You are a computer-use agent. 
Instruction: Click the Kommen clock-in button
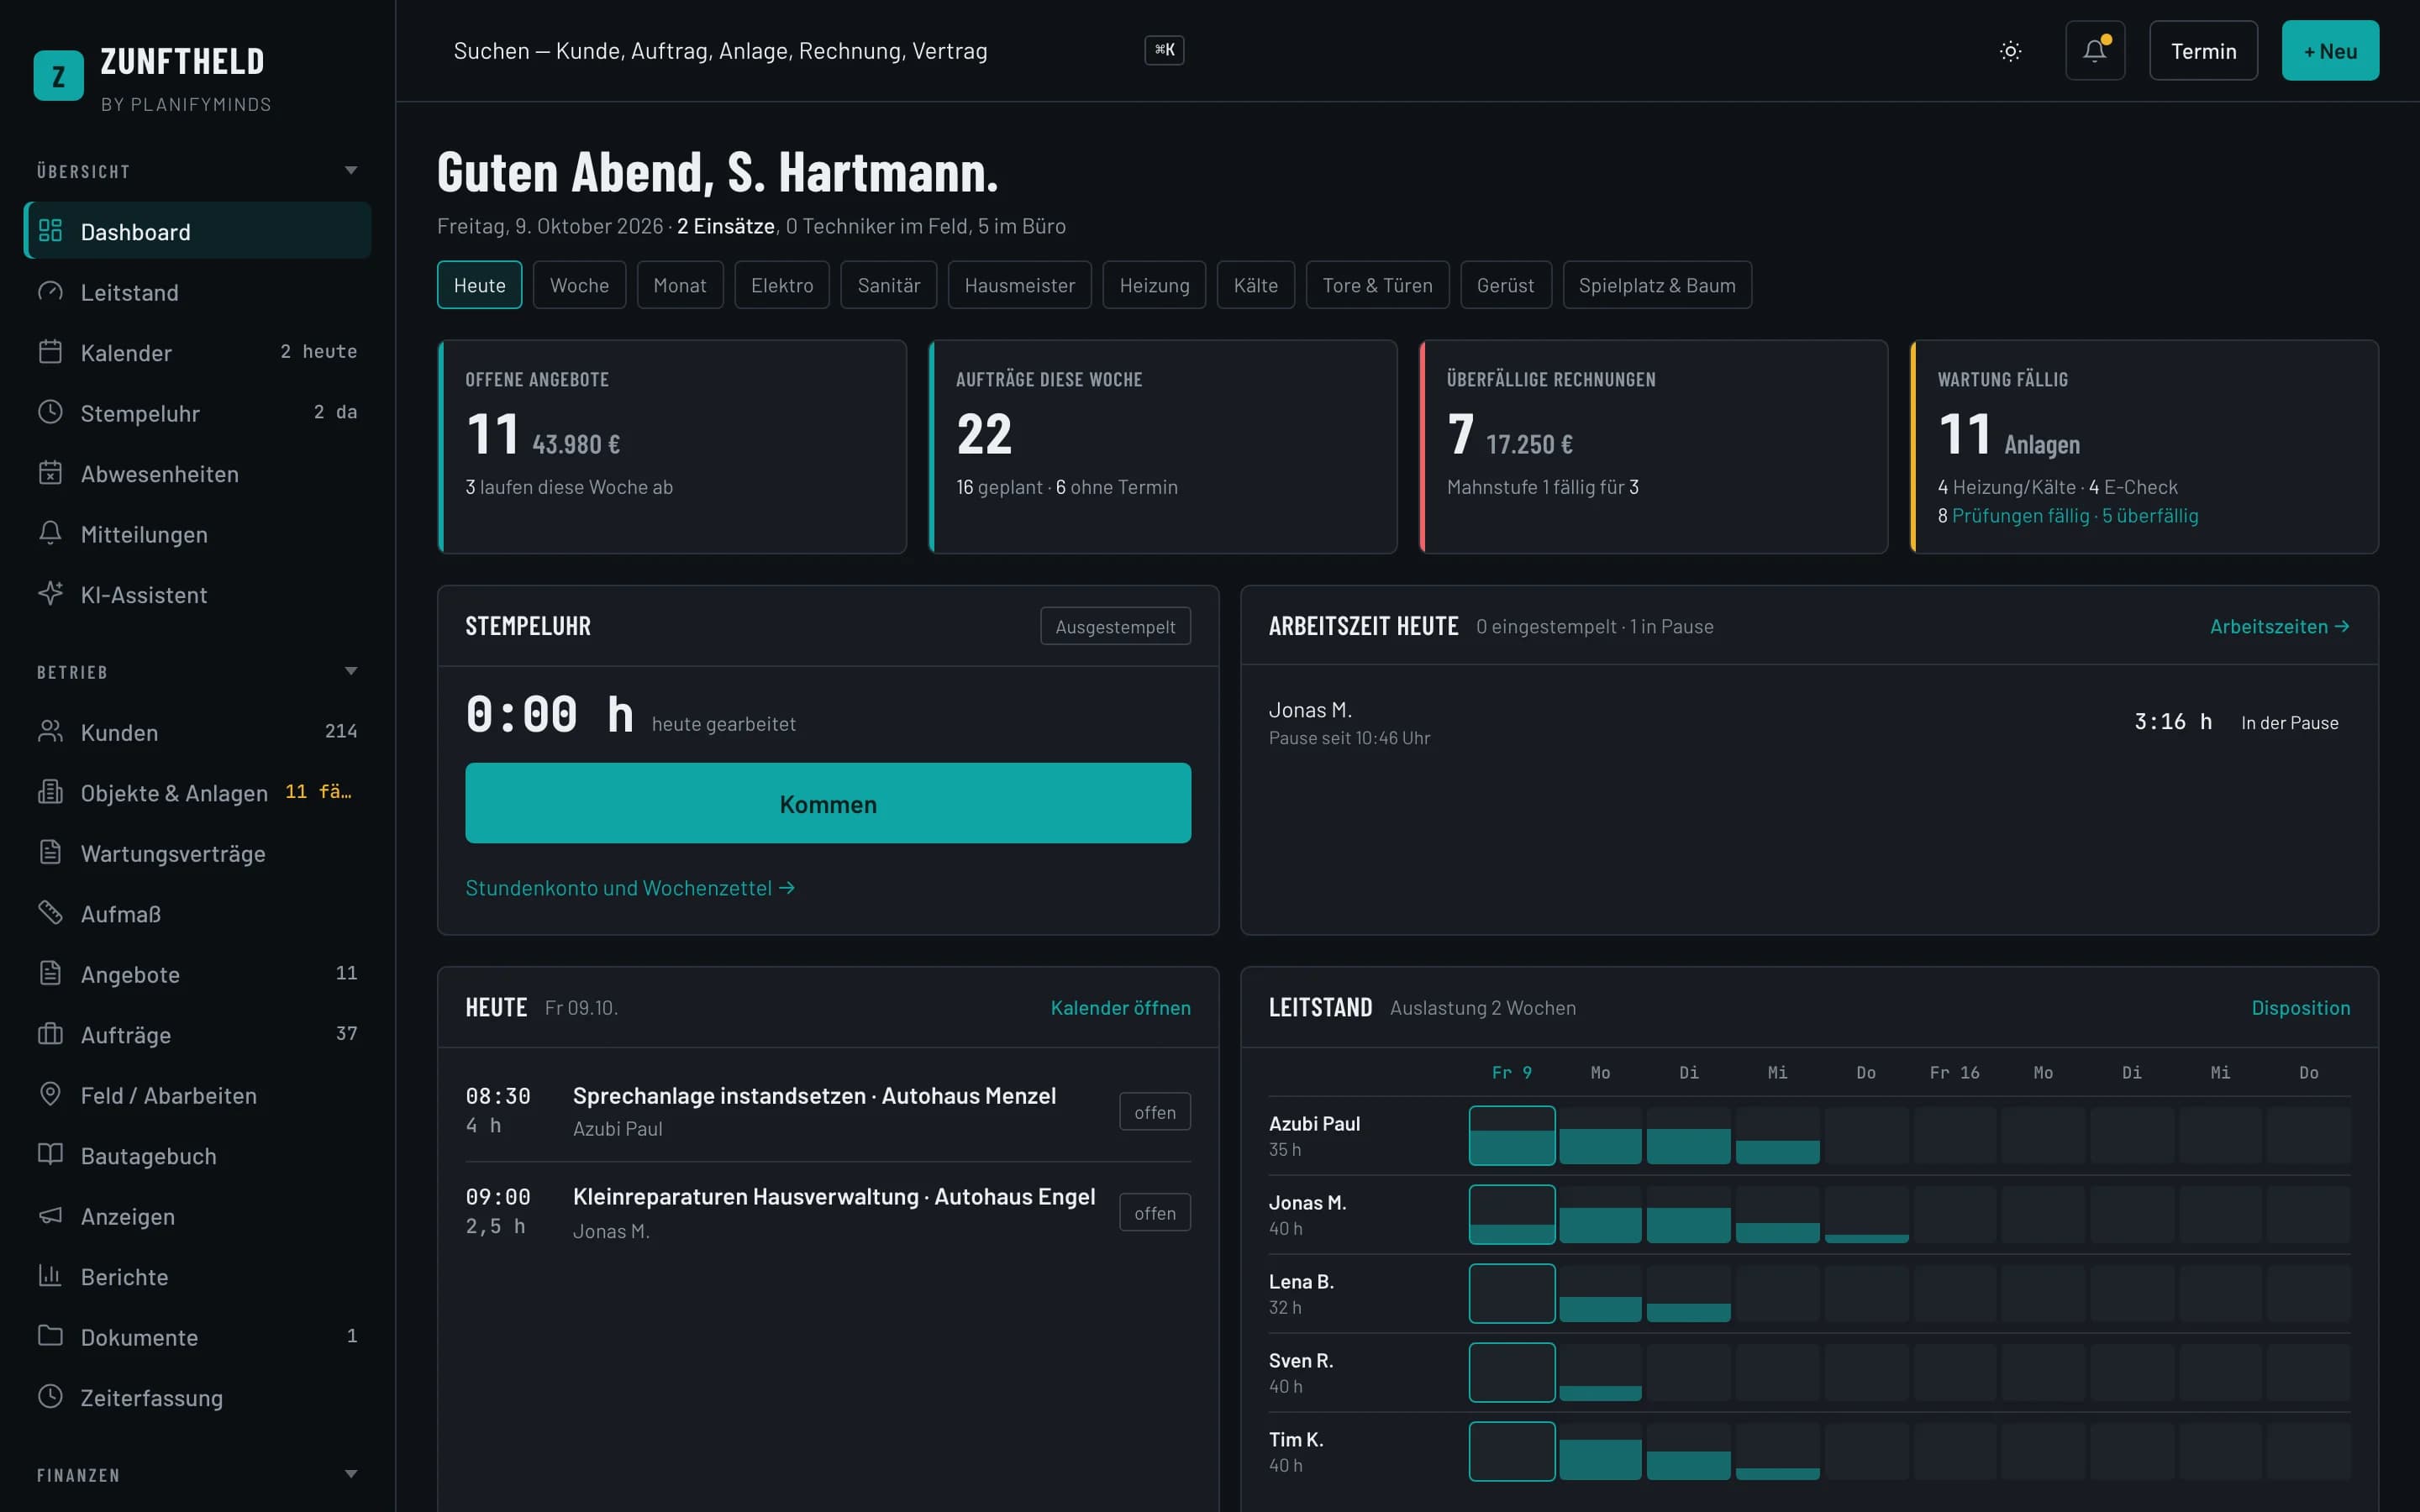(x=828, y=803)
